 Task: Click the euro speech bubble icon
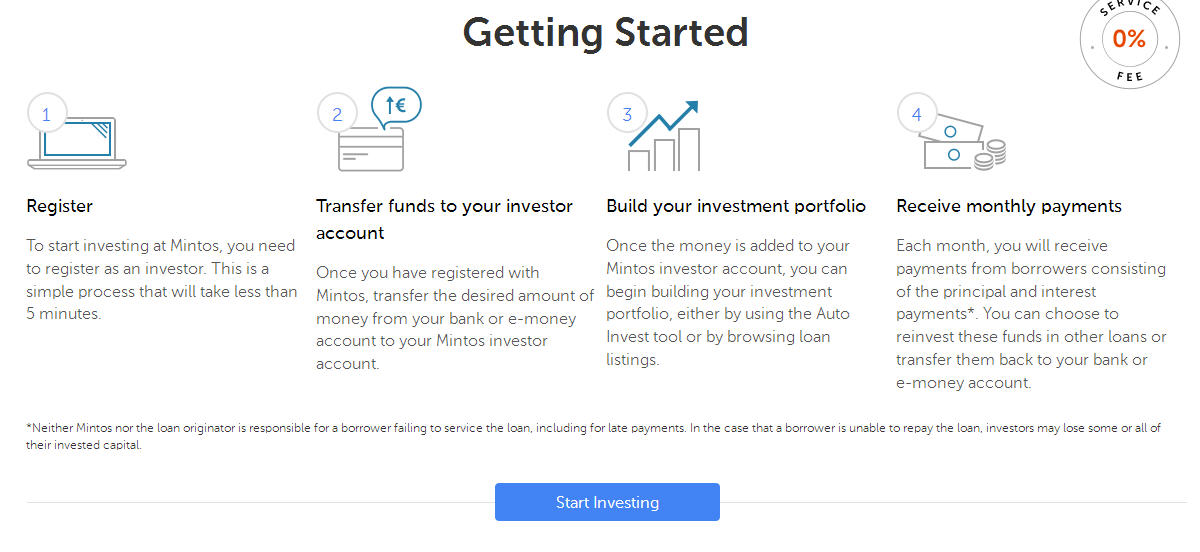[396, 105]
